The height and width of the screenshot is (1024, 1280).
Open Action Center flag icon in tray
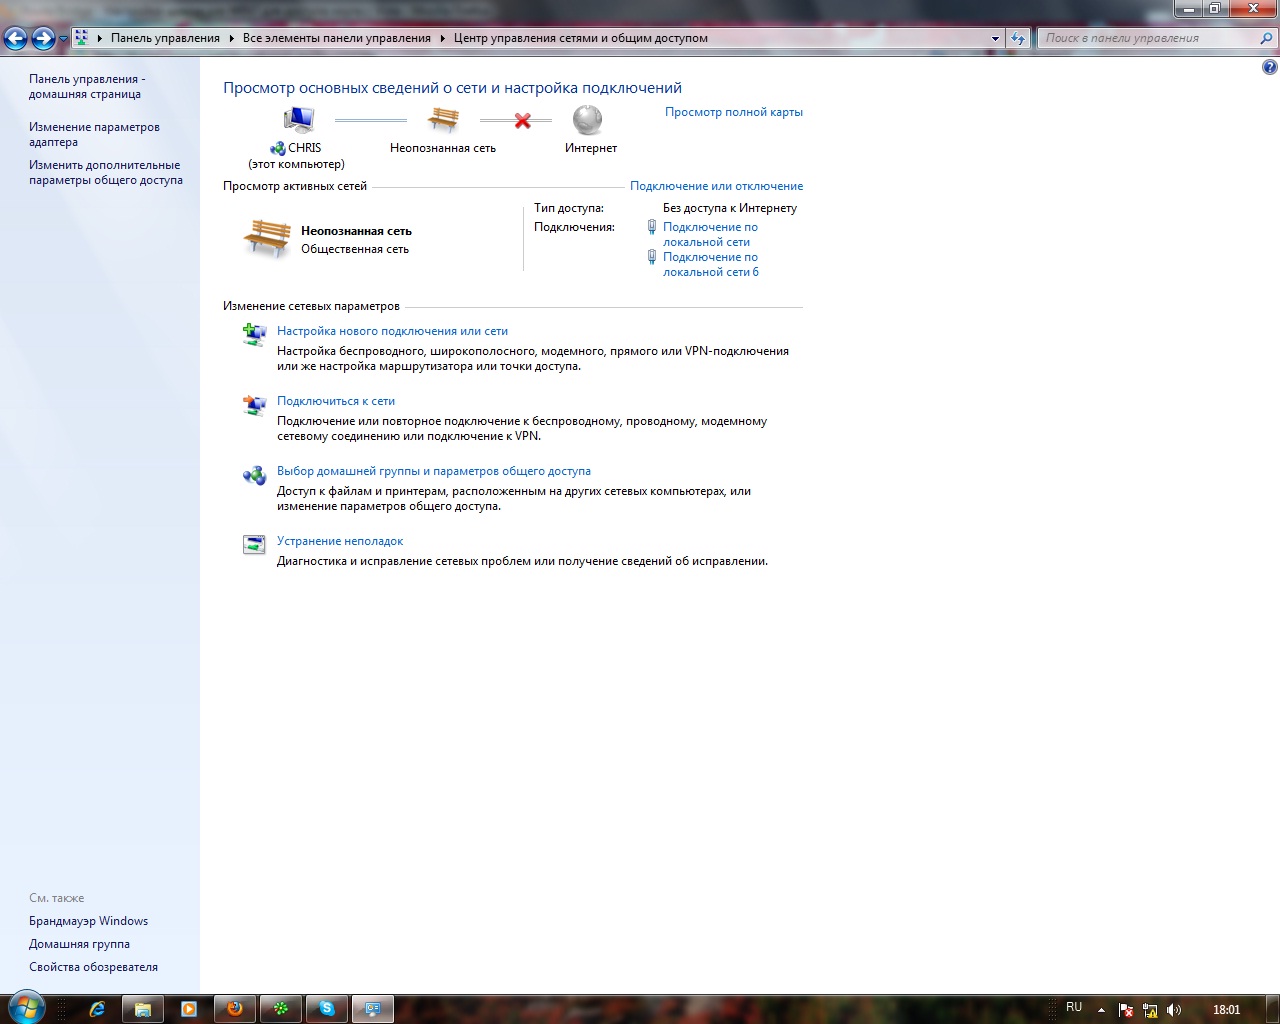click(x=1126, y=1010)
